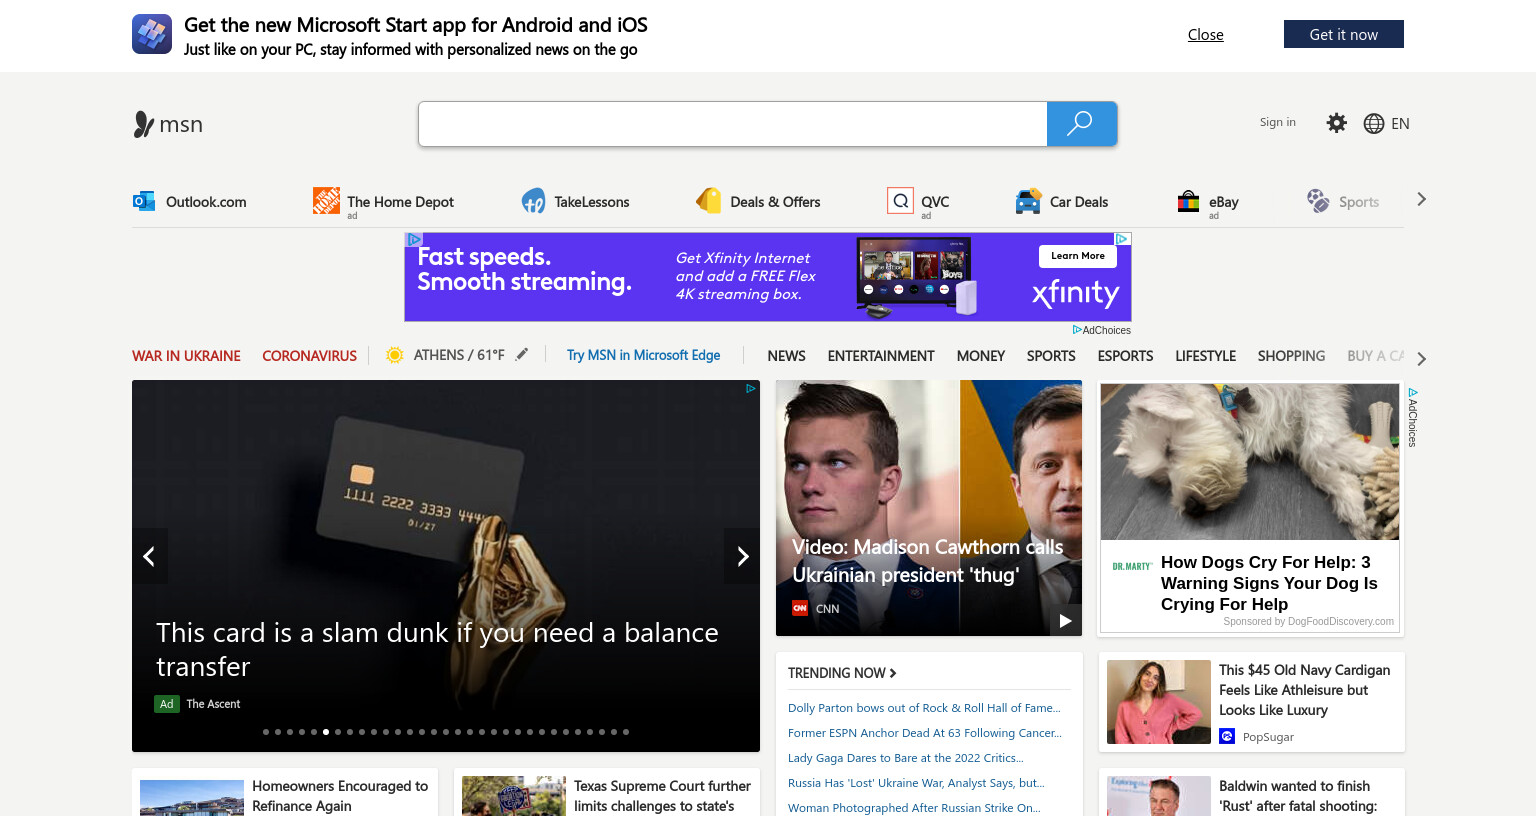Open slam dunk balance transfer headline
The image size is (1536, 816).
tap(437, 649)
